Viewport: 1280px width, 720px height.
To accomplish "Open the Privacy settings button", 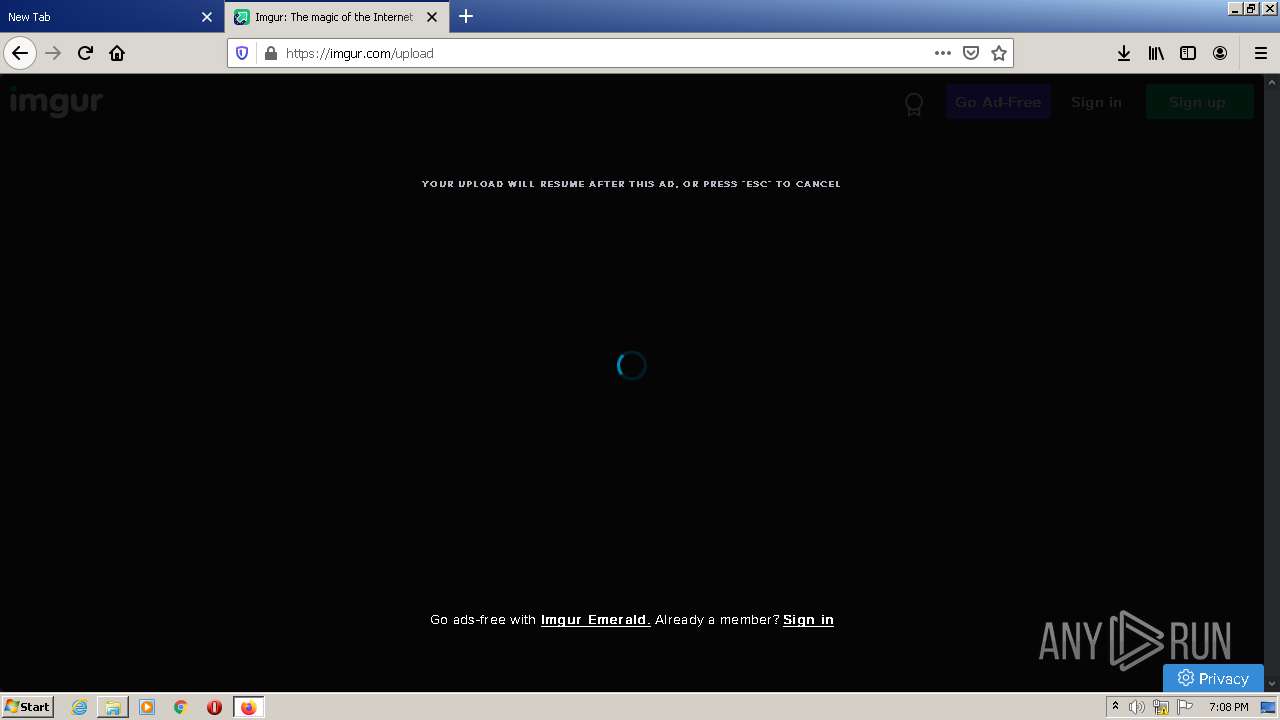I will (1213, 678).
